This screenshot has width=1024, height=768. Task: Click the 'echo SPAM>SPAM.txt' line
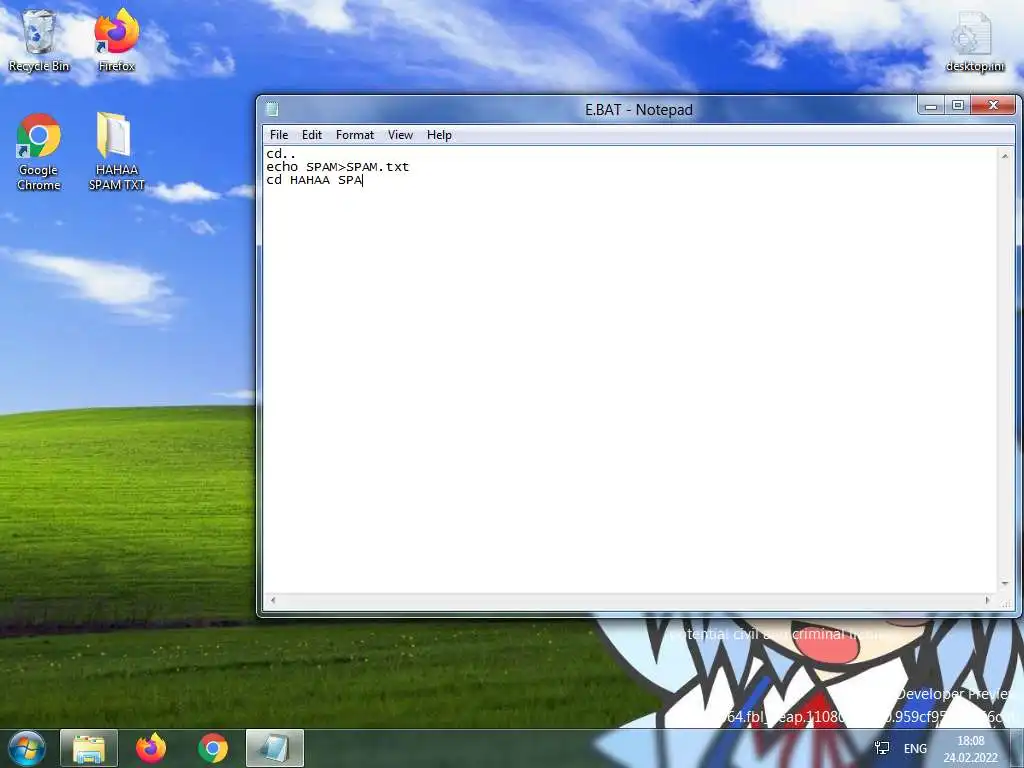338,167
